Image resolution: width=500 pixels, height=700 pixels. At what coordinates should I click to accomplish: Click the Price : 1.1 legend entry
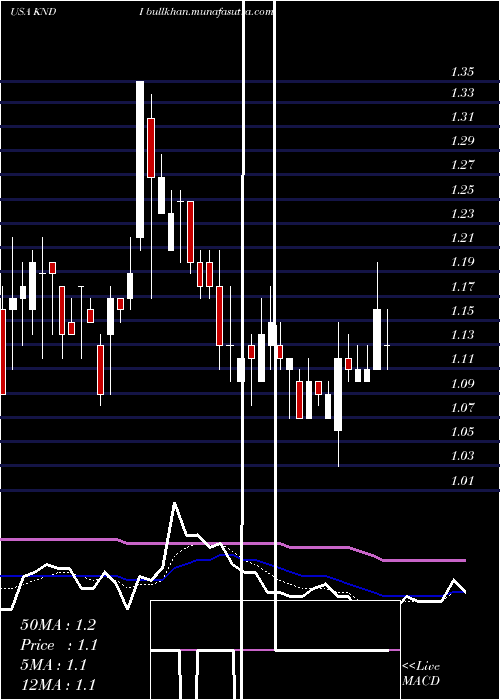tap(59, 645)
